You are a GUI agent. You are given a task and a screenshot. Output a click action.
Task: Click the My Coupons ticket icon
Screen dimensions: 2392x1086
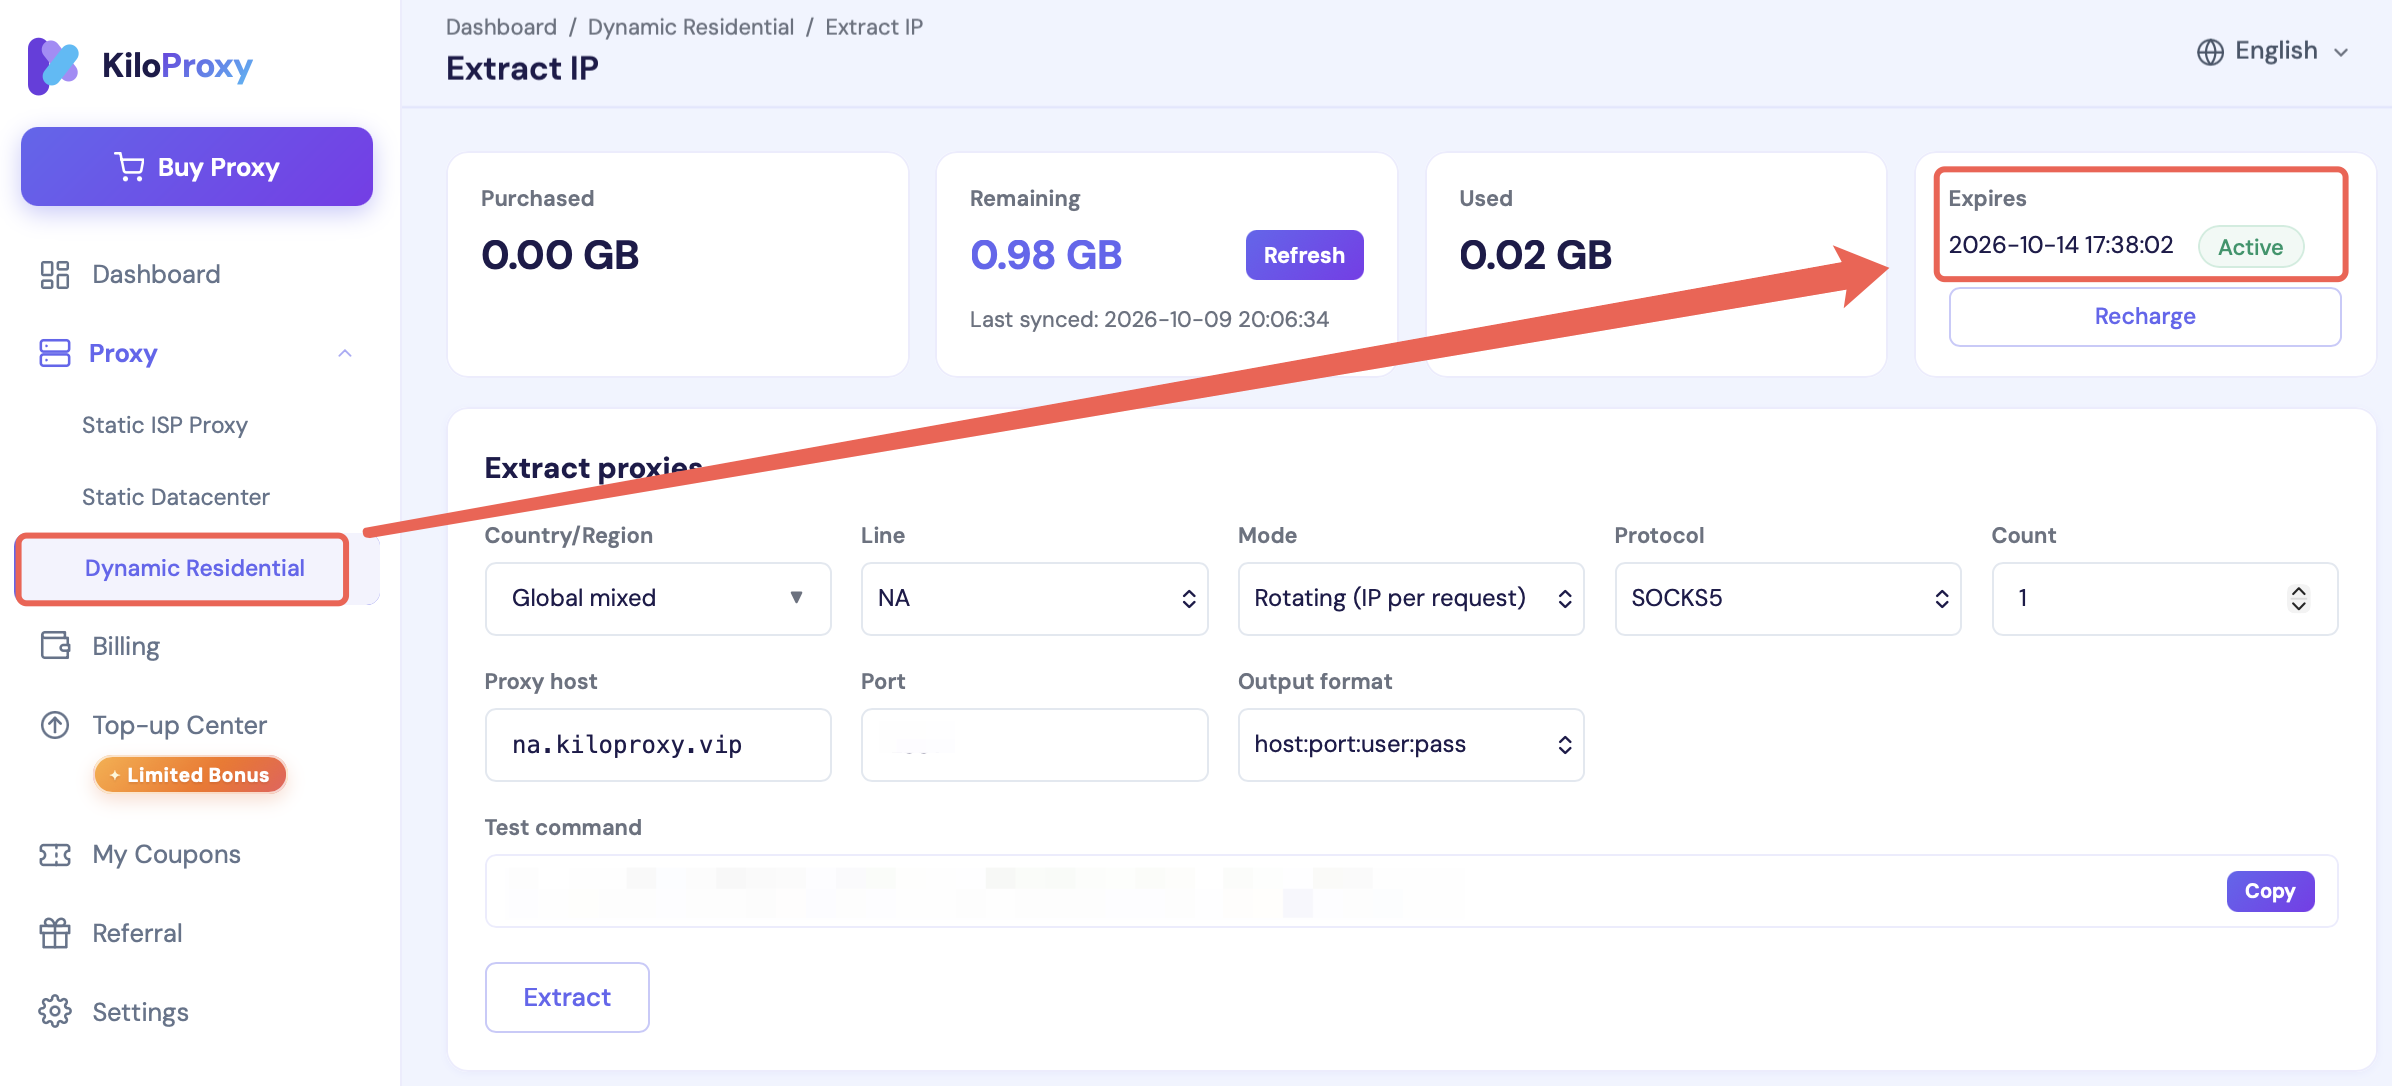55,854
